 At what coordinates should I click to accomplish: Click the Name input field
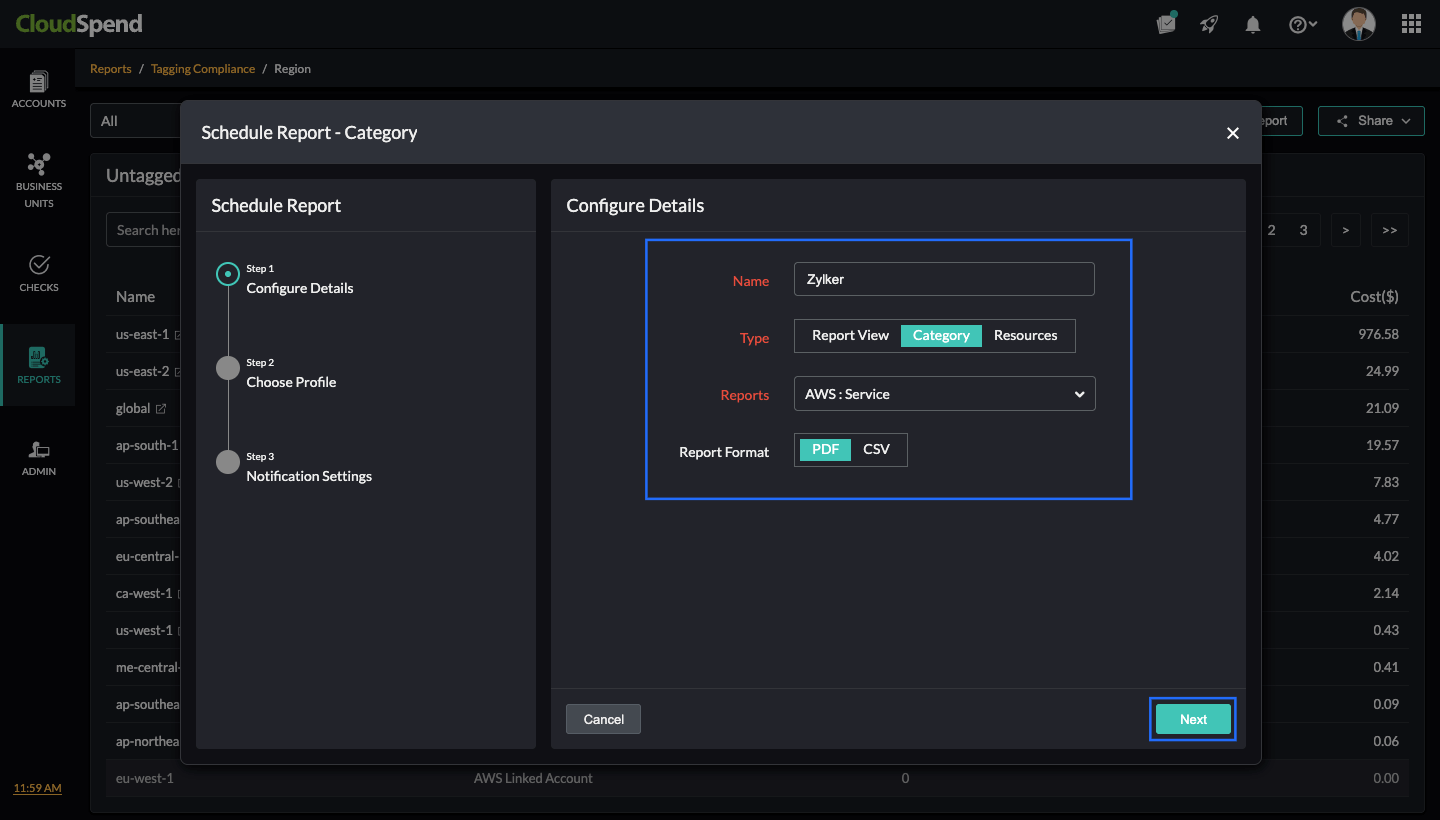944,280
